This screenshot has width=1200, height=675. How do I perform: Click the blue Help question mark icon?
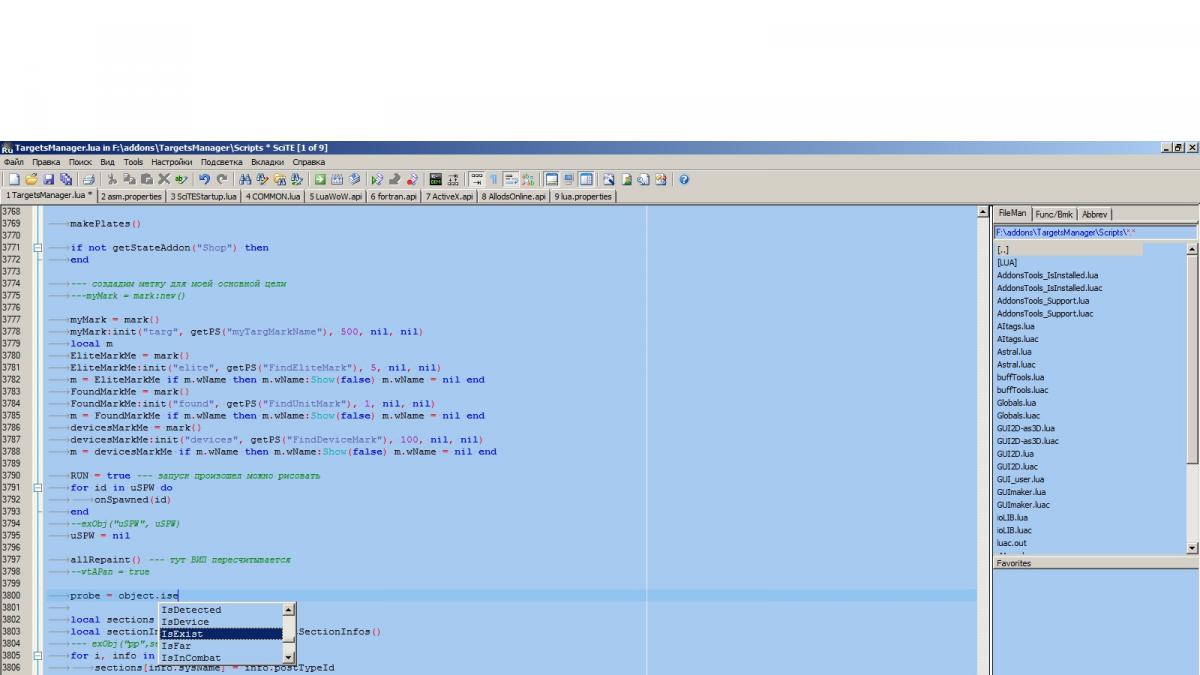click(684, 180)
